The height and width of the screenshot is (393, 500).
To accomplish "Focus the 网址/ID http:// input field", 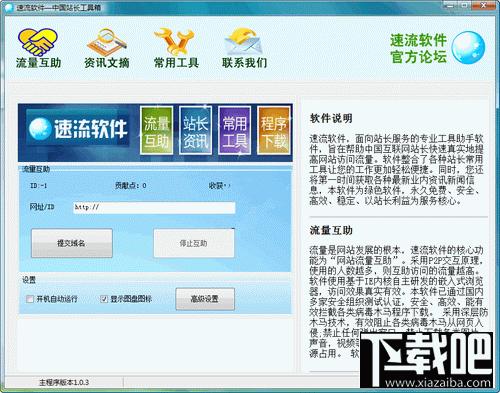I will [x=154, y=207].
